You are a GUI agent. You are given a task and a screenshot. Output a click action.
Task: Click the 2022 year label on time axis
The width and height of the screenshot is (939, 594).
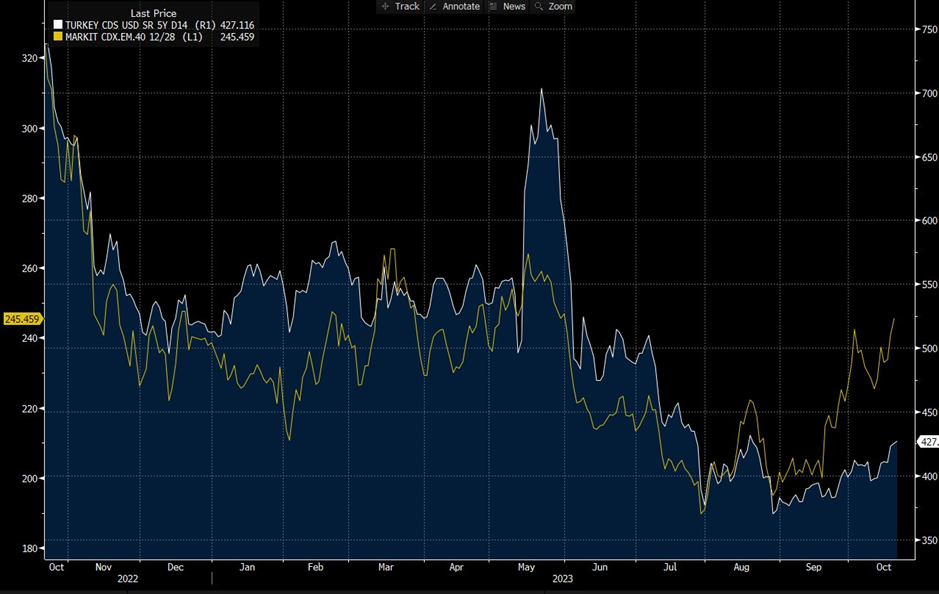pos(128,578)
